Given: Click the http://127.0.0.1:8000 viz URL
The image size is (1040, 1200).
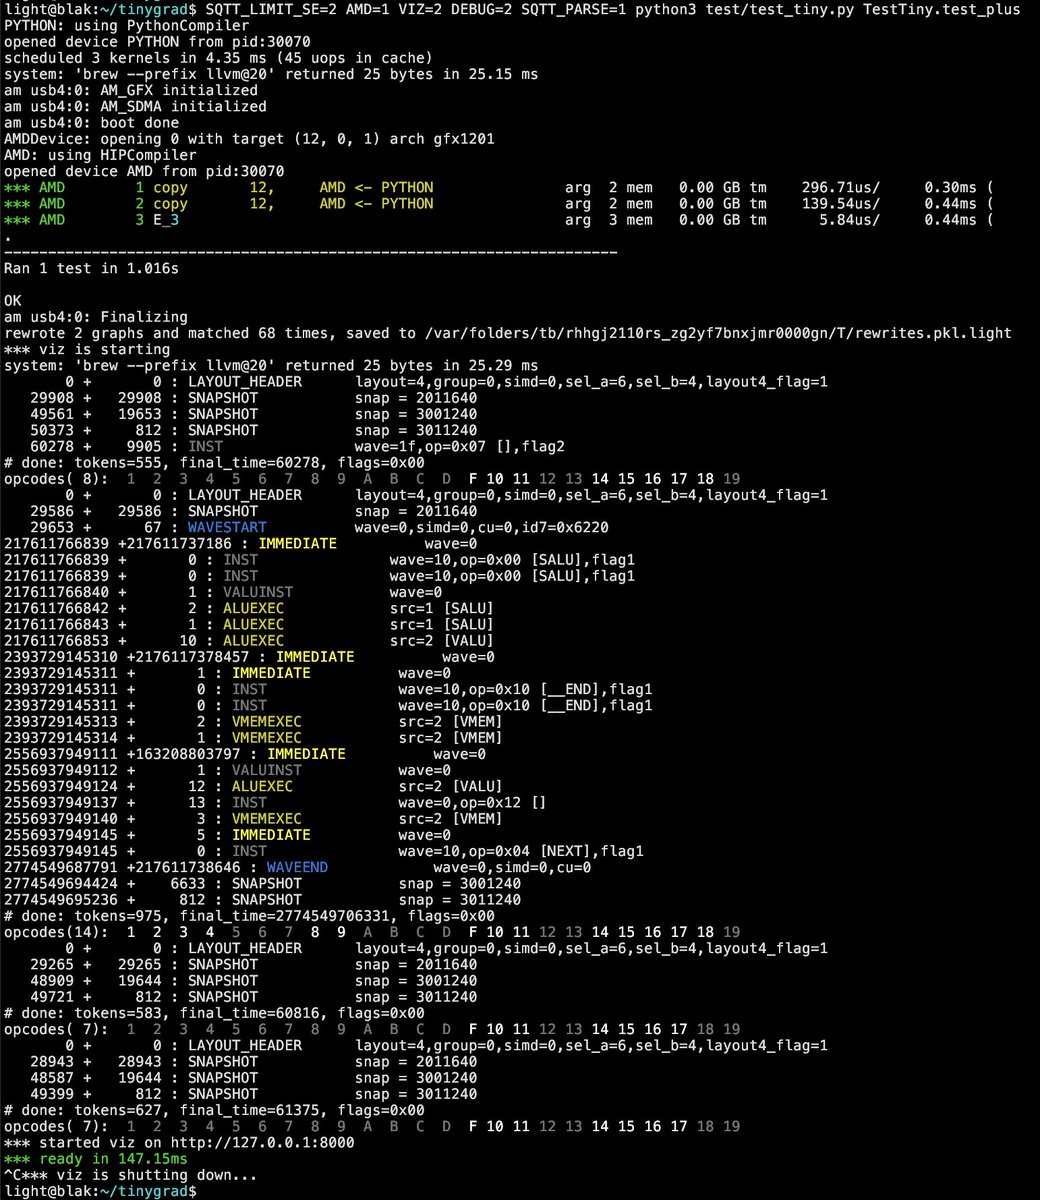Looking at the screenshot, I should tap(260, 1142).
